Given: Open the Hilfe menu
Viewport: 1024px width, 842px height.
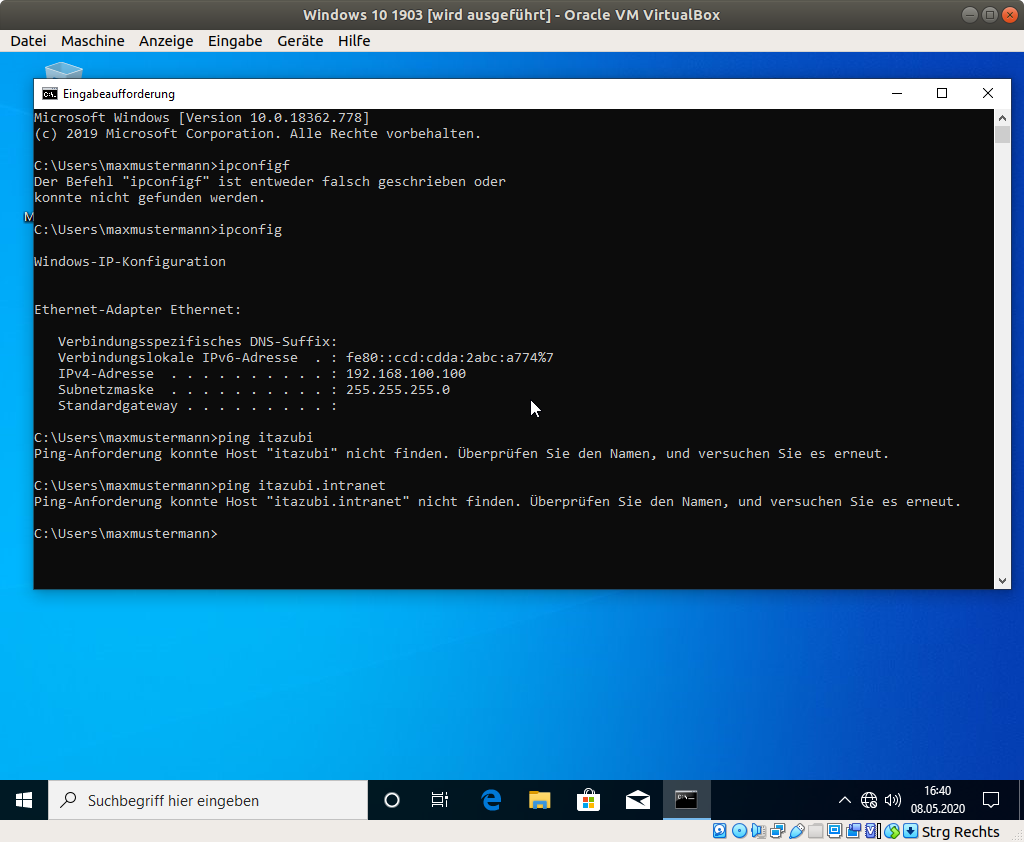Looking at the screenshot, I should tap(354, 40).
